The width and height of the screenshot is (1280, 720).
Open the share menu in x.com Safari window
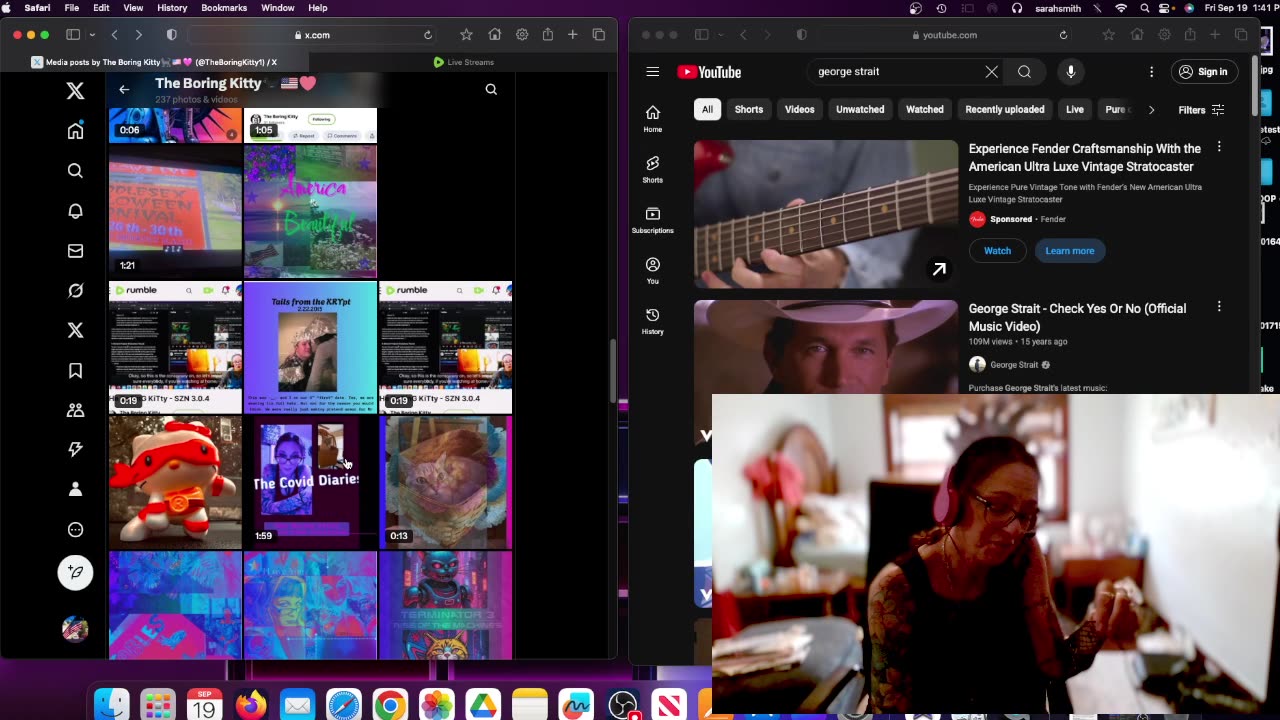click(548, 35)
